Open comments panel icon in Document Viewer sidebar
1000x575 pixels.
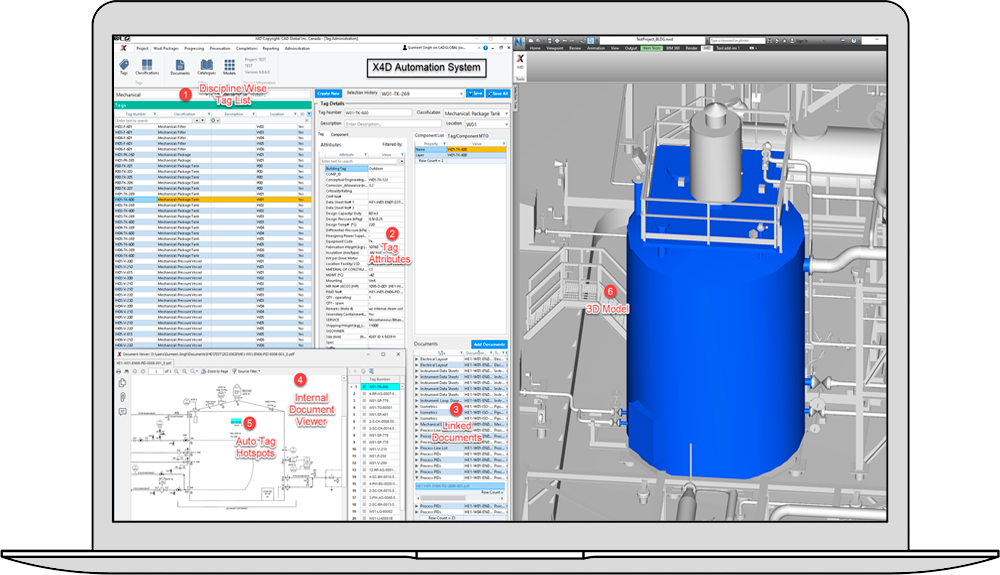(122, 411)
